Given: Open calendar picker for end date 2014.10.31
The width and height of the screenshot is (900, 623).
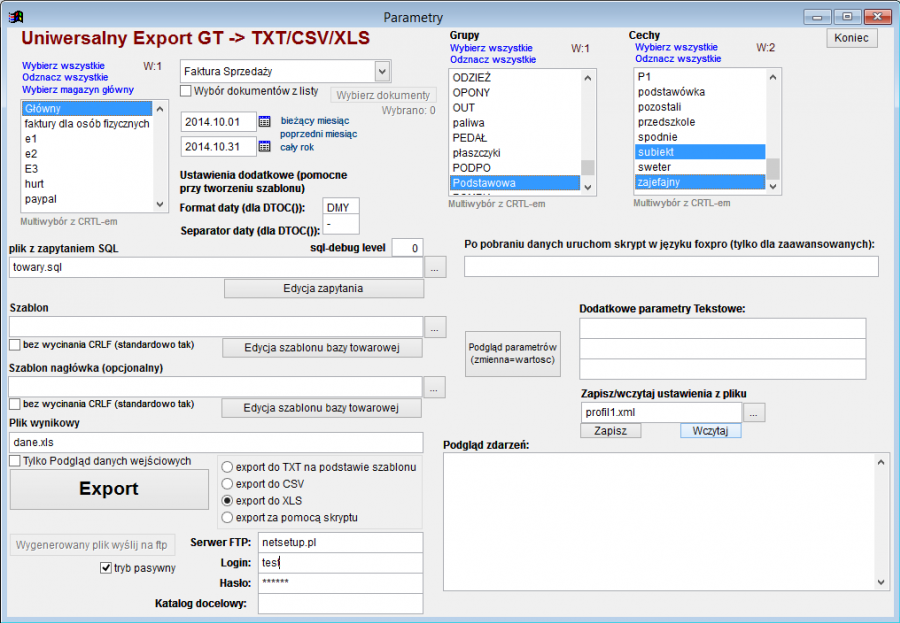Looking at the screenshot, I should [264, 146].
